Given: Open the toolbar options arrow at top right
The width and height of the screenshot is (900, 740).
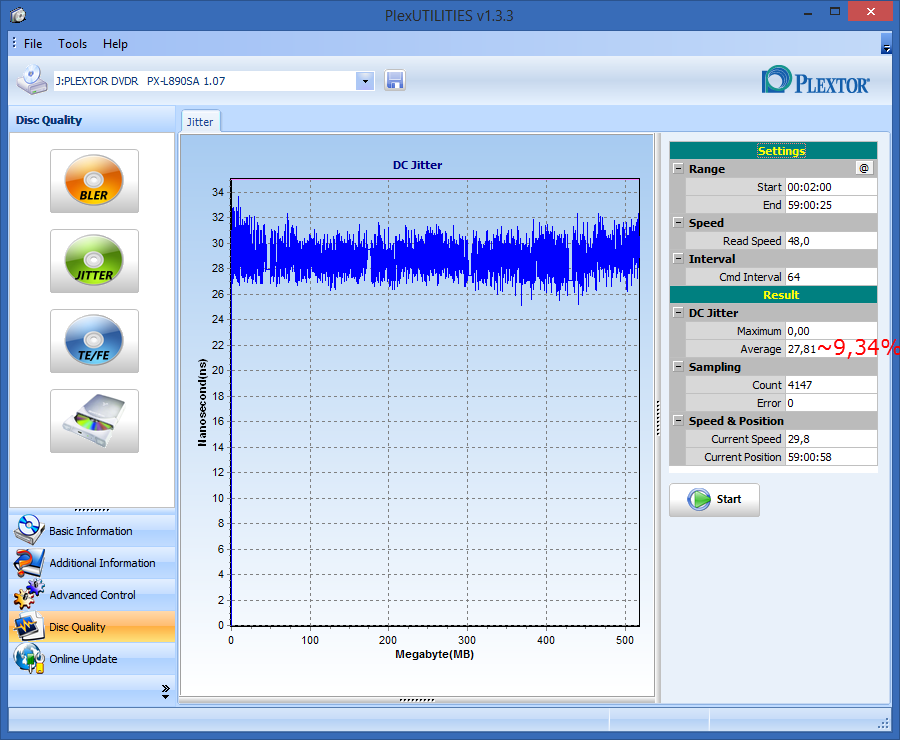Looking at the screenshot, I should (x=886, y=44).
